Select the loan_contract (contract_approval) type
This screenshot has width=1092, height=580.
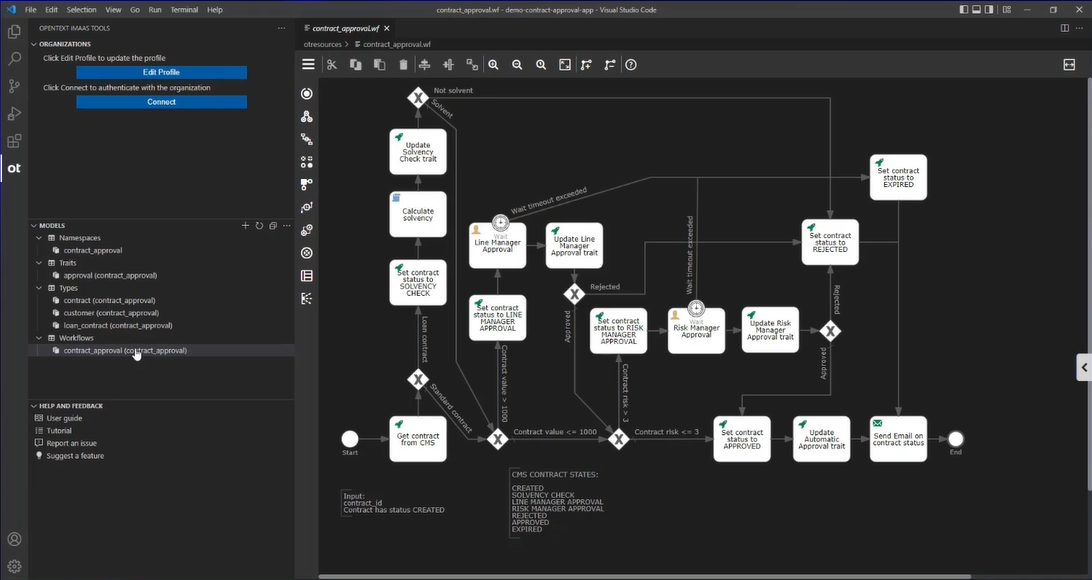(118, 326)
